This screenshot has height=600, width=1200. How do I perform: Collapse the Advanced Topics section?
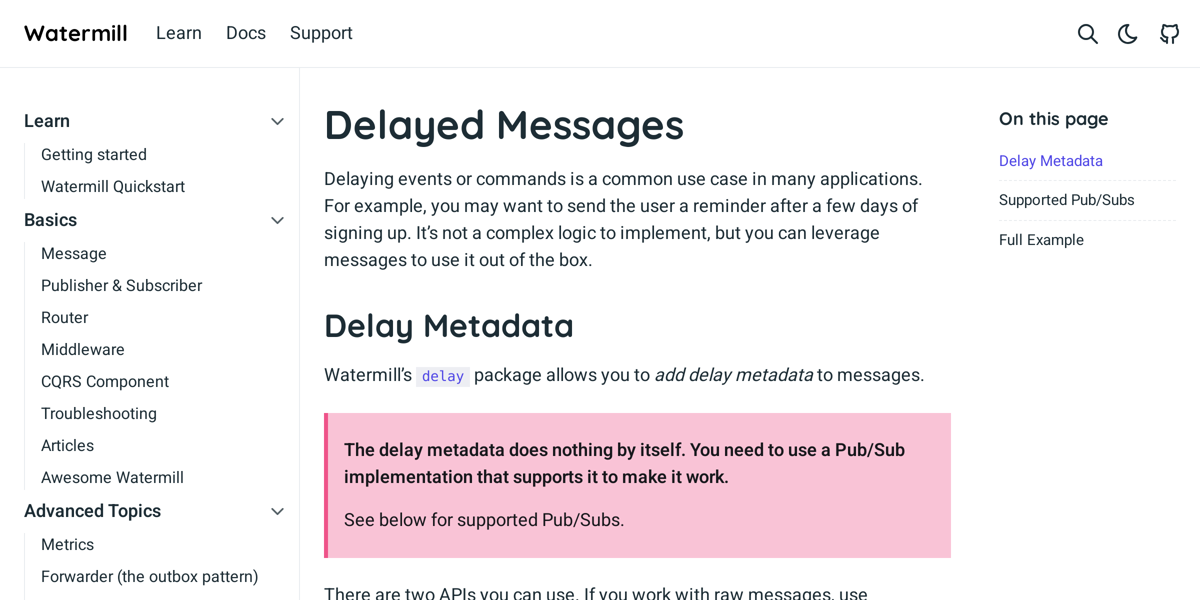coord(277,511)
